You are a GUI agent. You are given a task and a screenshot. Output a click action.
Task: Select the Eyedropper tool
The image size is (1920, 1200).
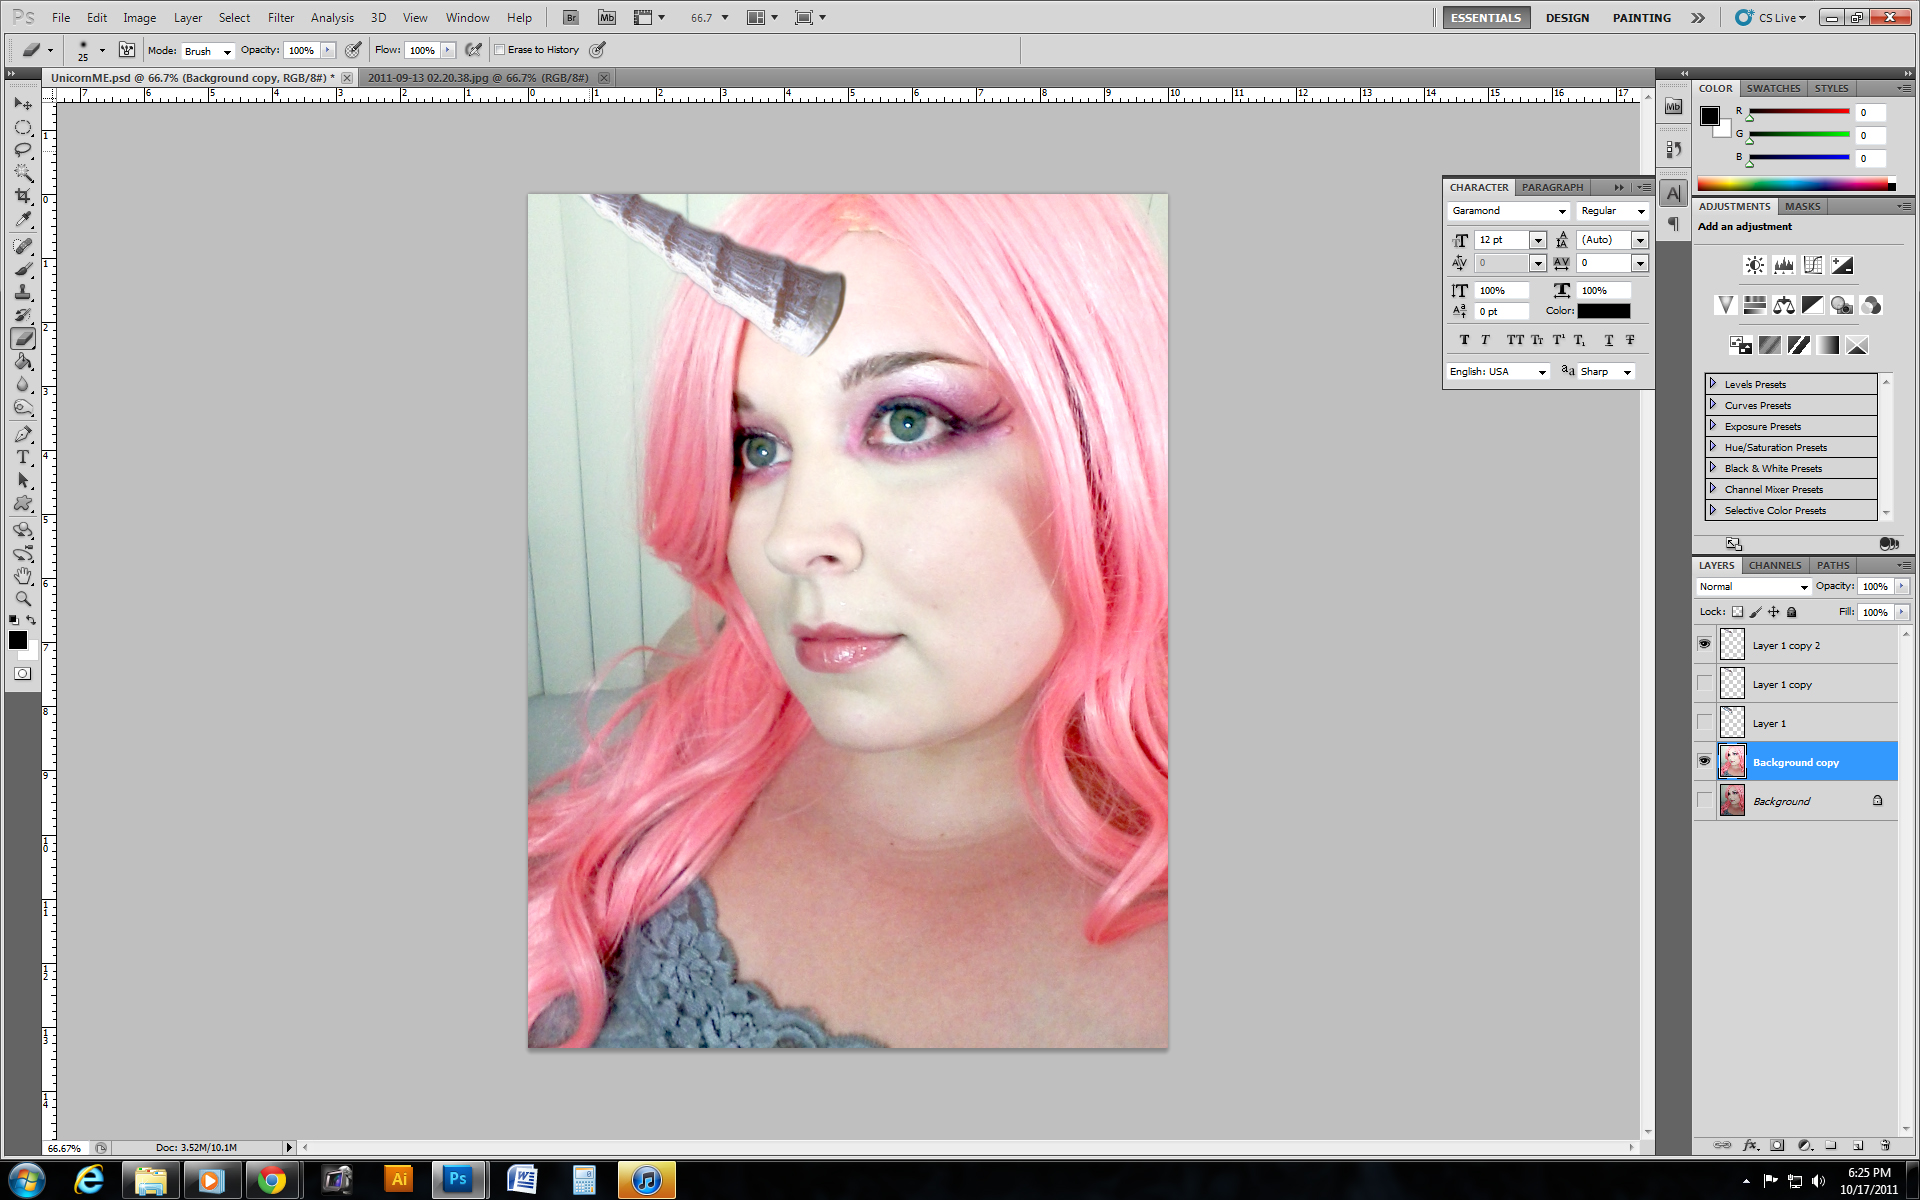click(23, 219)
